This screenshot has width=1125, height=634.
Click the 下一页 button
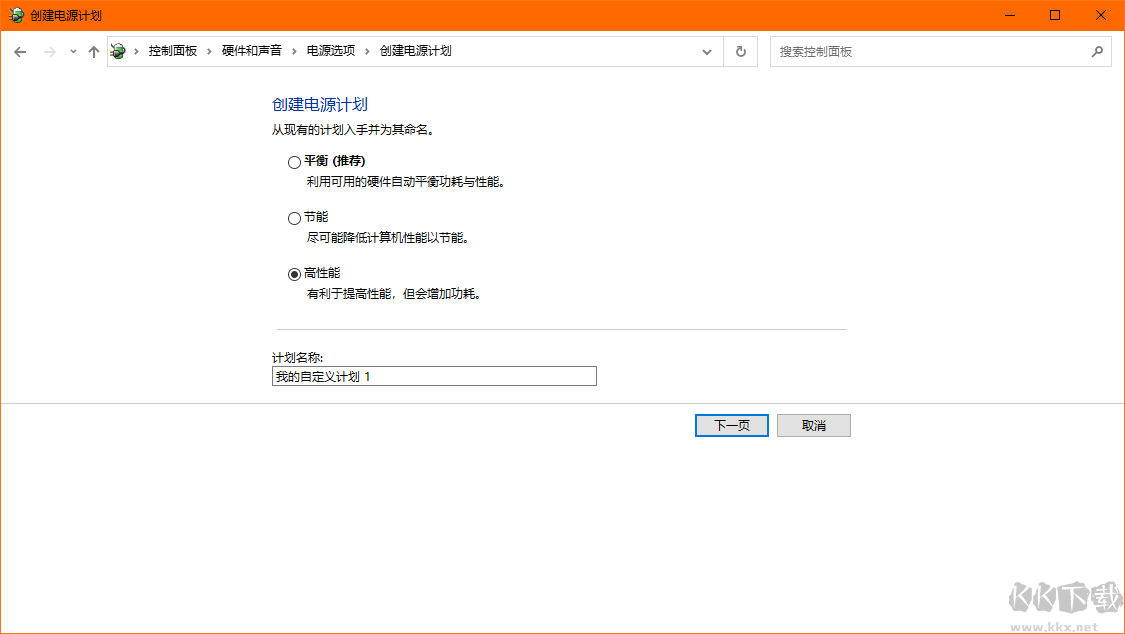click(731, 425)
